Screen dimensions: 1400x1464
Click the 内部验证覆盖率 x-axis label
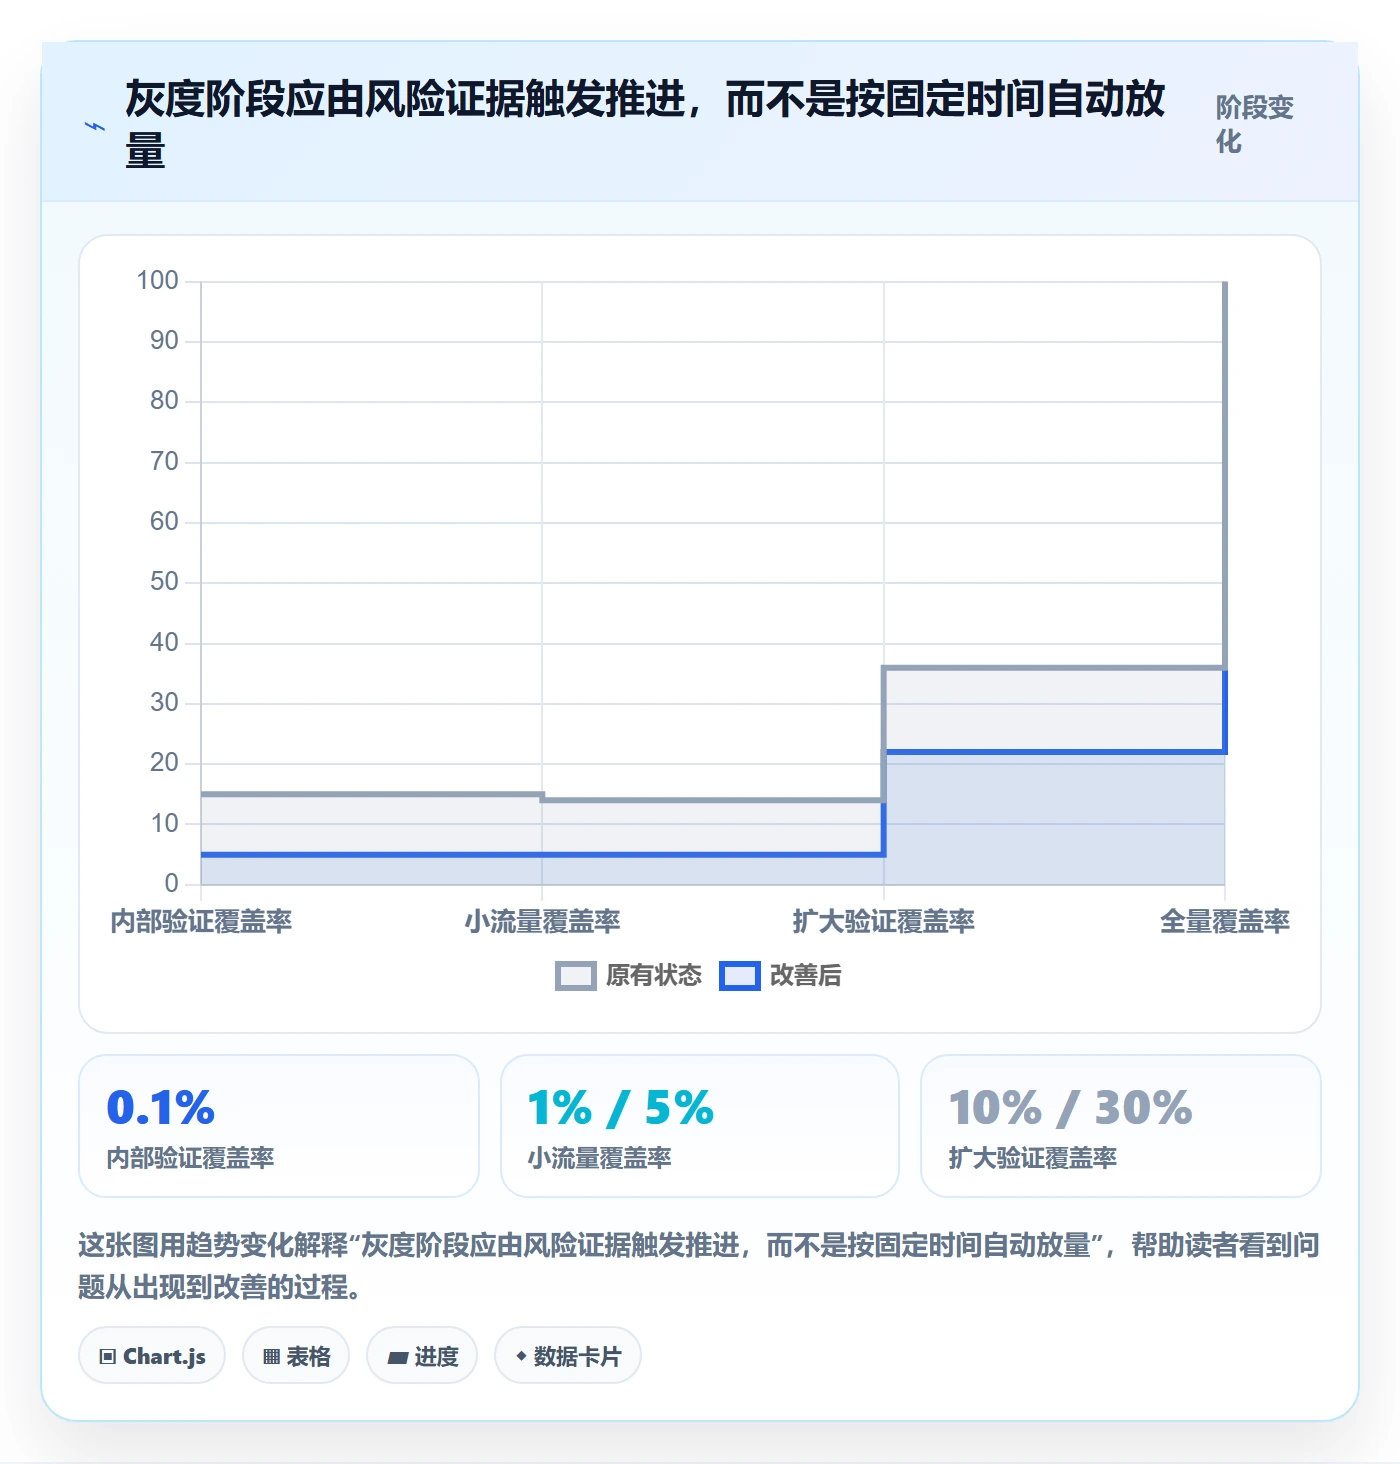click(x=201, y=922)
